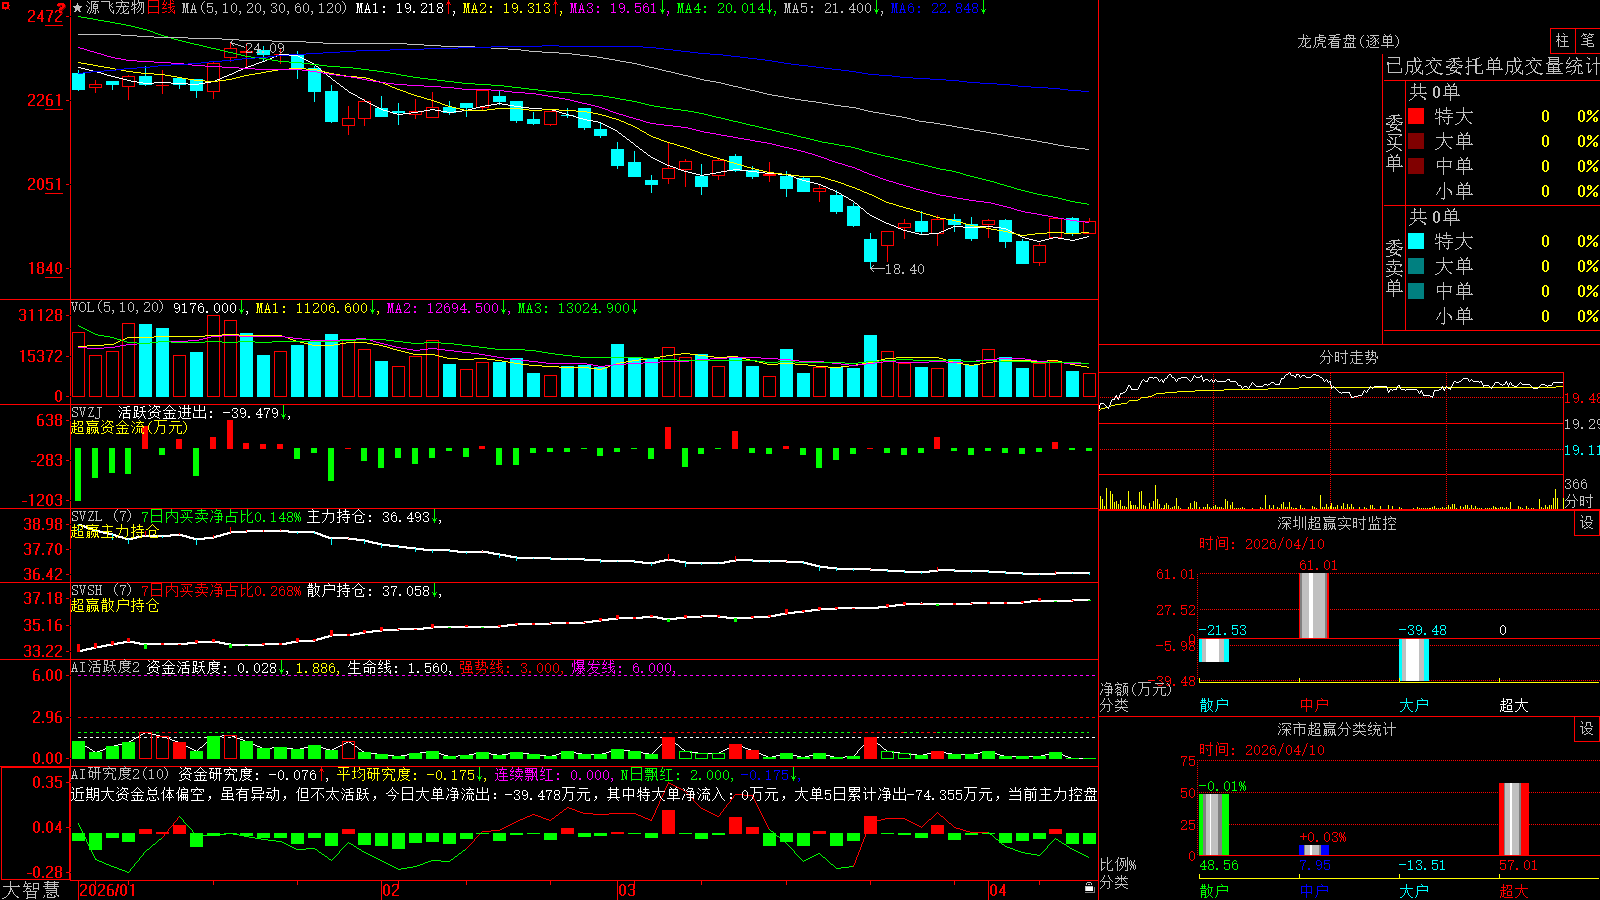1600x900 pixels.
Task: Click the 超赢资金流(万元) label
Action: pos(129,427)
